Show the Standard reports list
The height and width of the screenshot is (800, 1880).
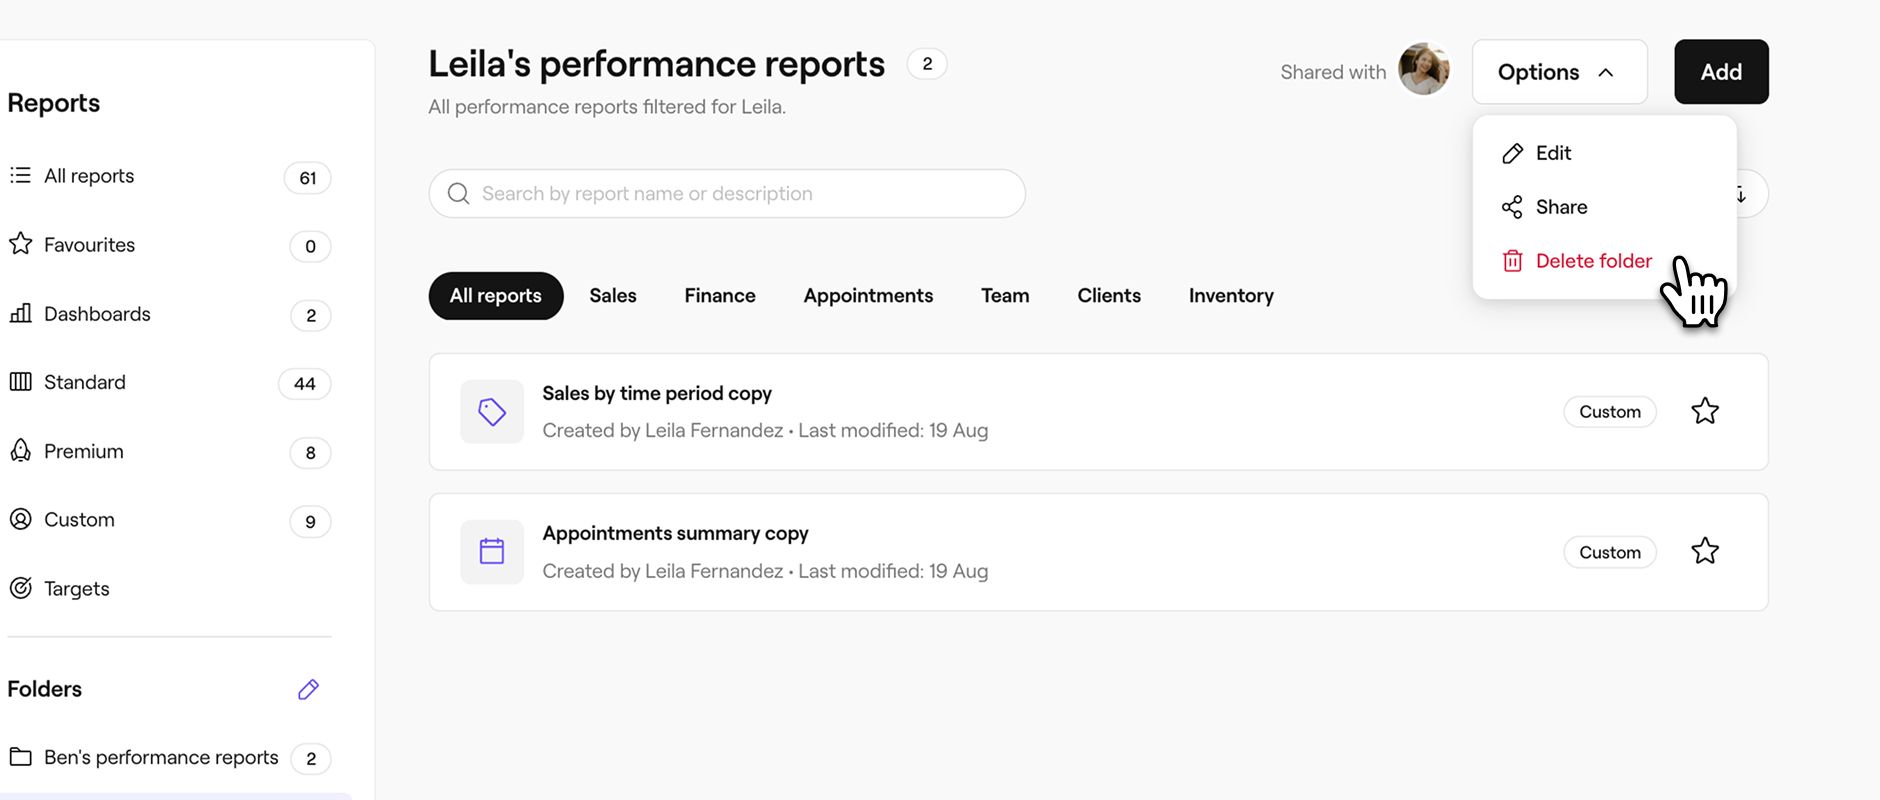pyautogui.click(x=85, y=382)
